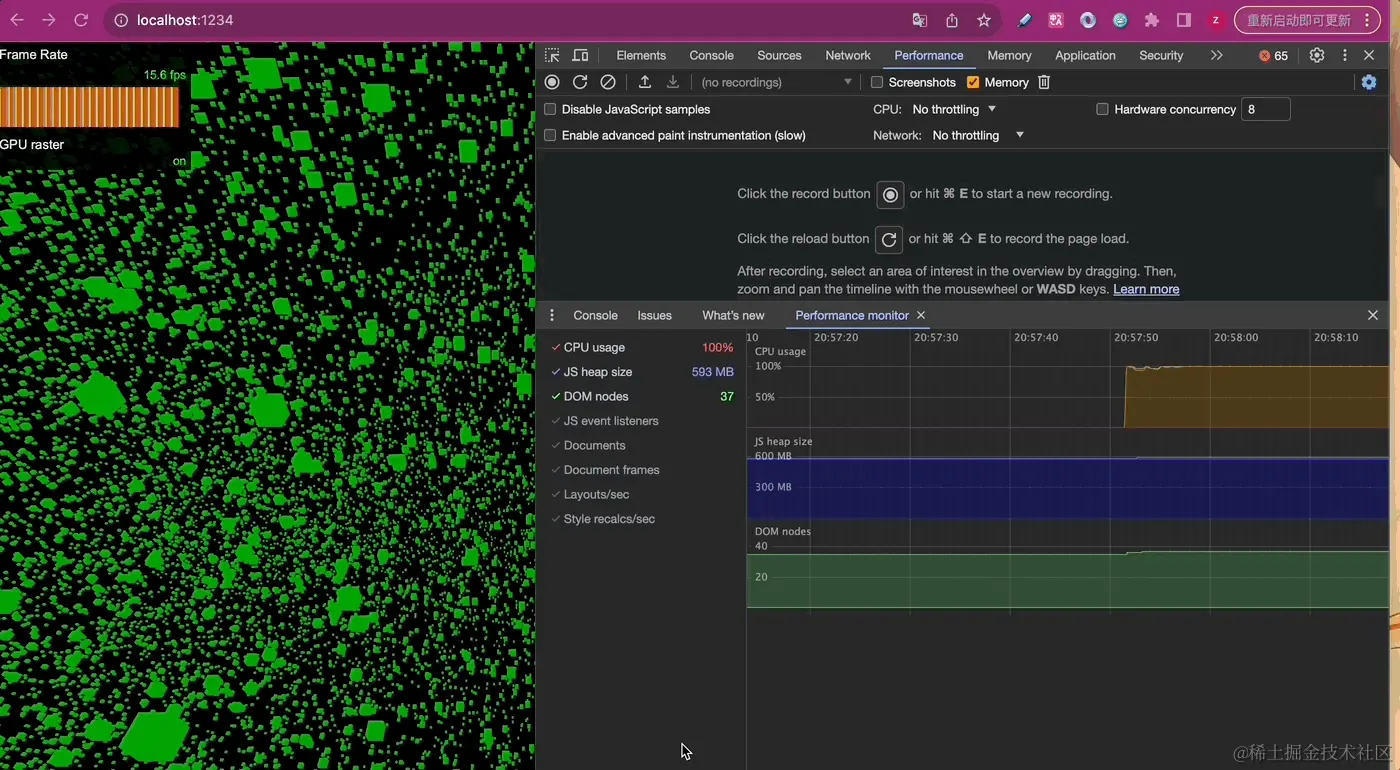
Task: Click the Google Translate icon in address bar
Action: [920, 20]
